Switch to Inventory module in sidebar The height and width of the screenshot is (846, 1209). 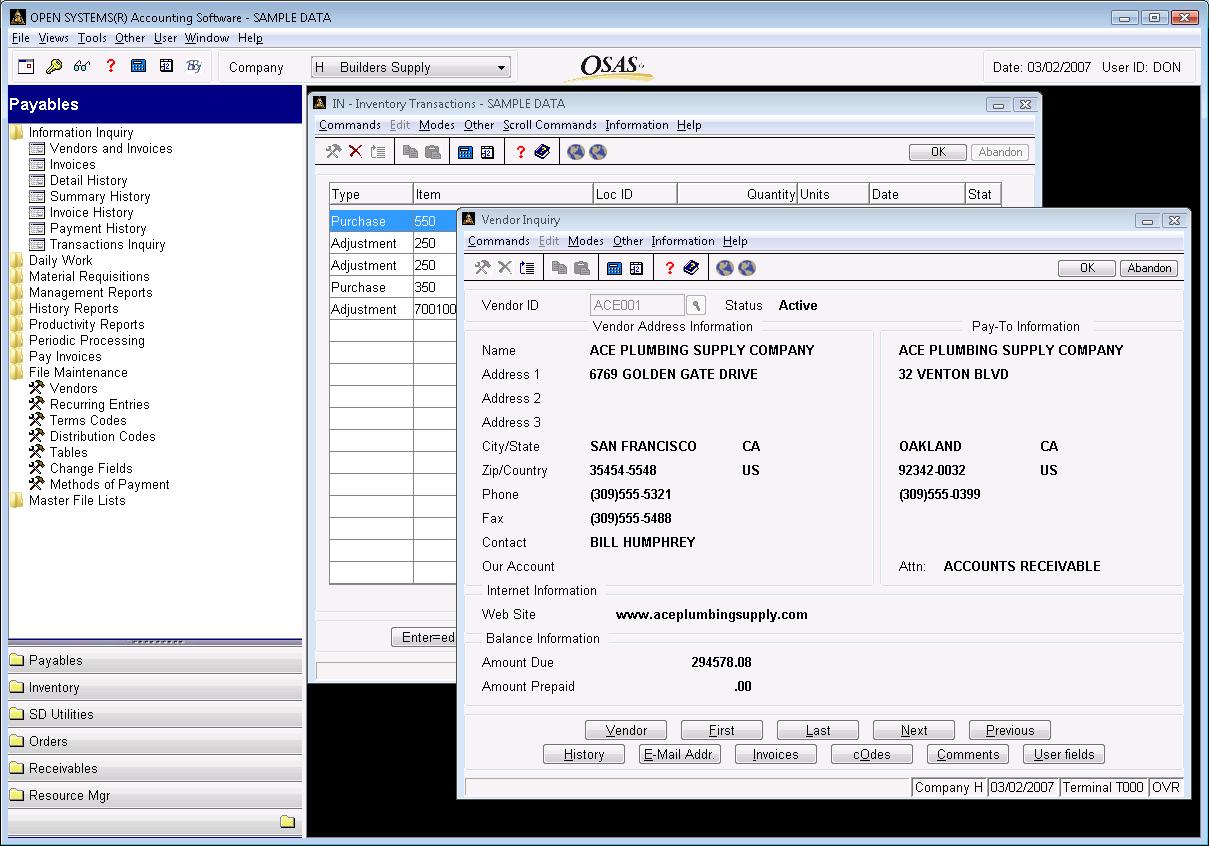pyautogui.click(x=155, y=687)
